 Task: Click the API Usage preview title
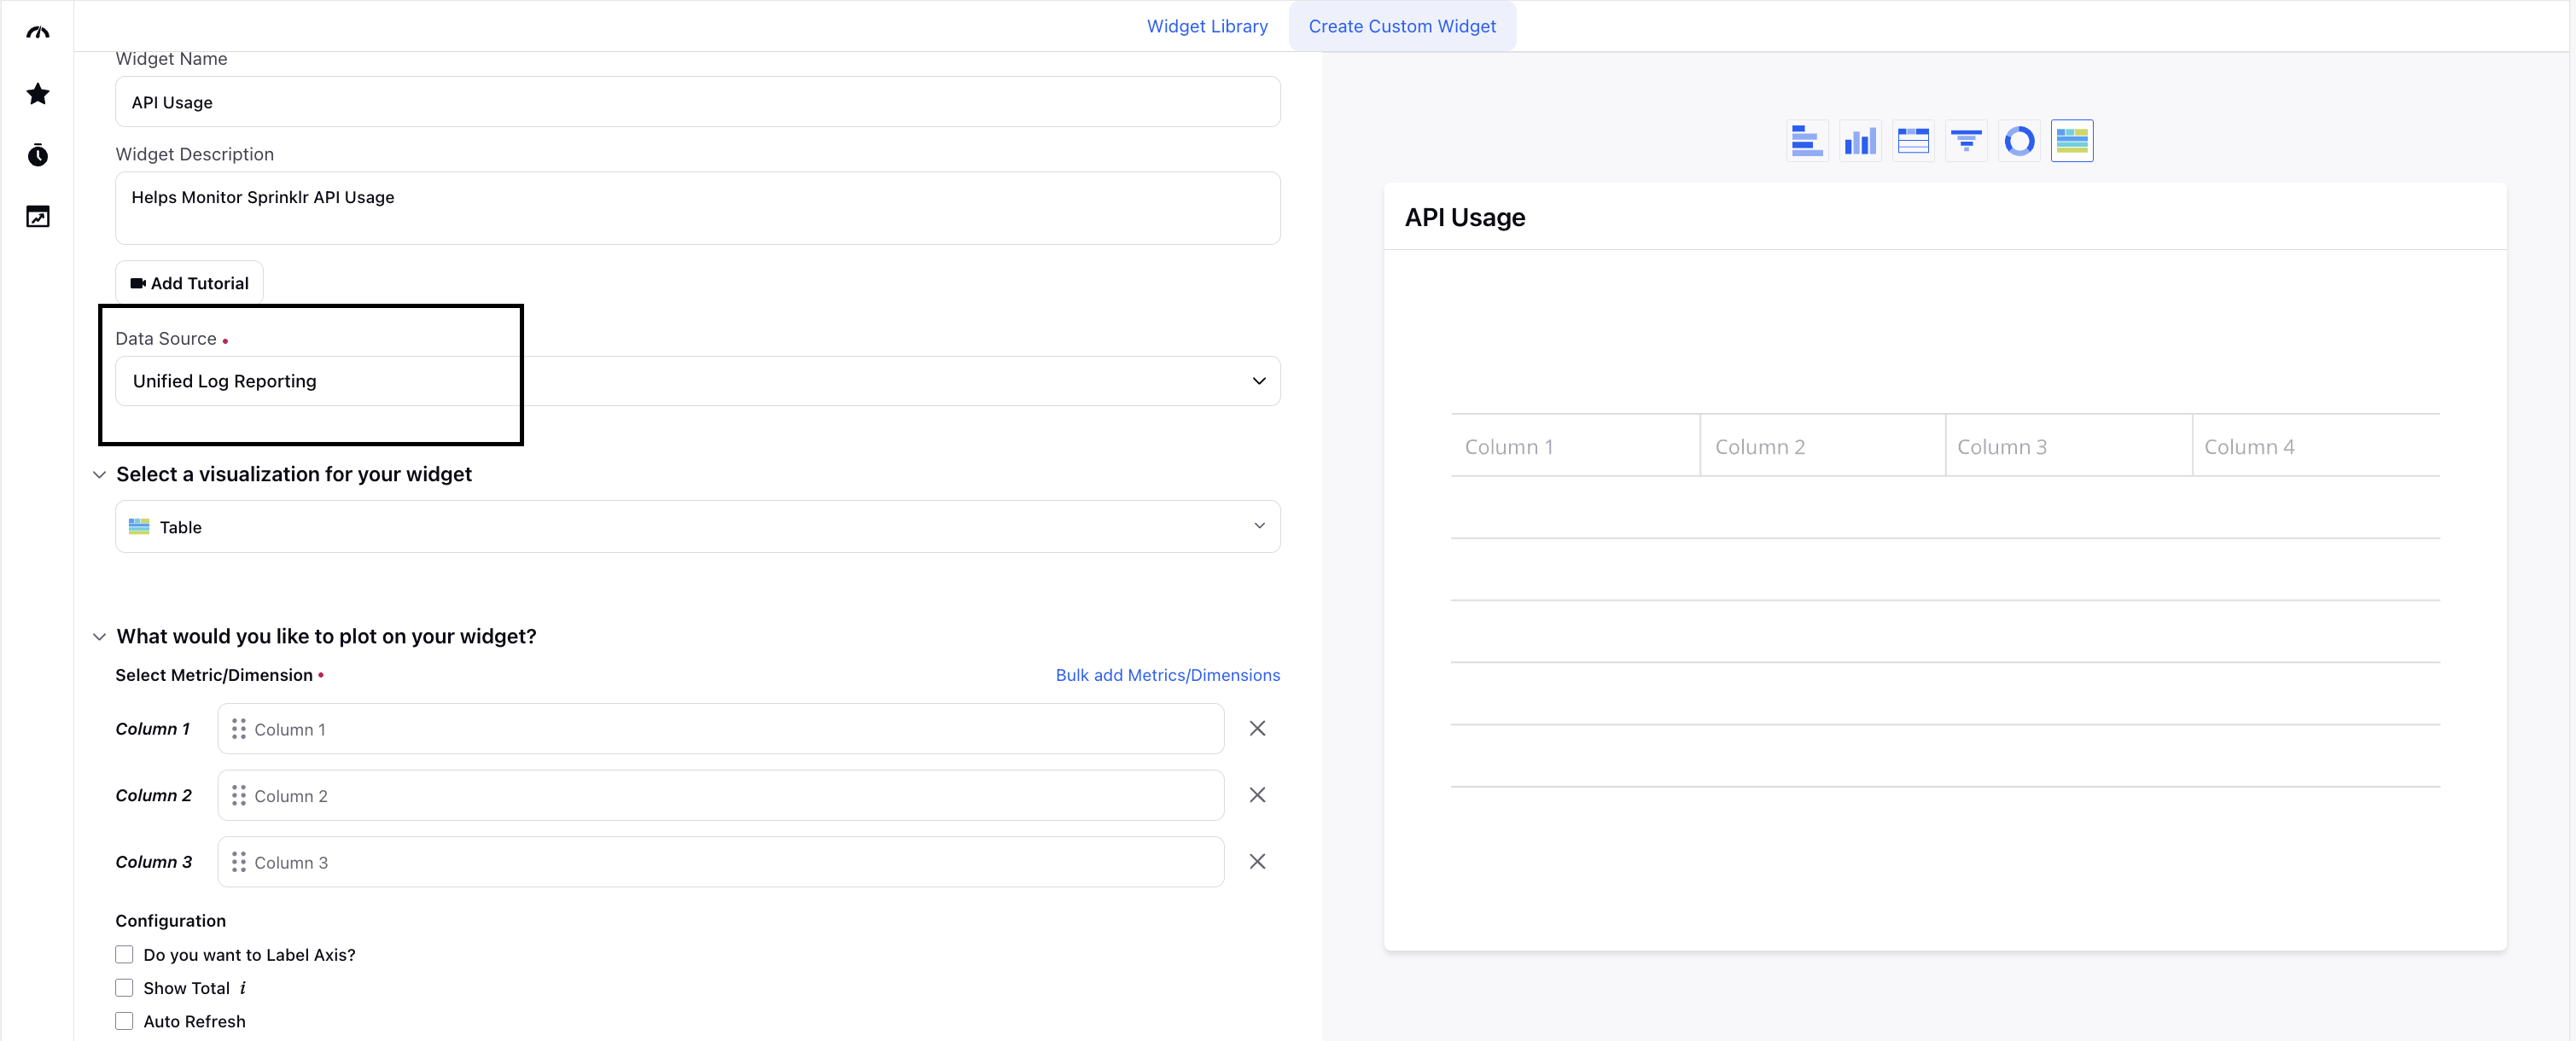click(x=1464, y=217)
